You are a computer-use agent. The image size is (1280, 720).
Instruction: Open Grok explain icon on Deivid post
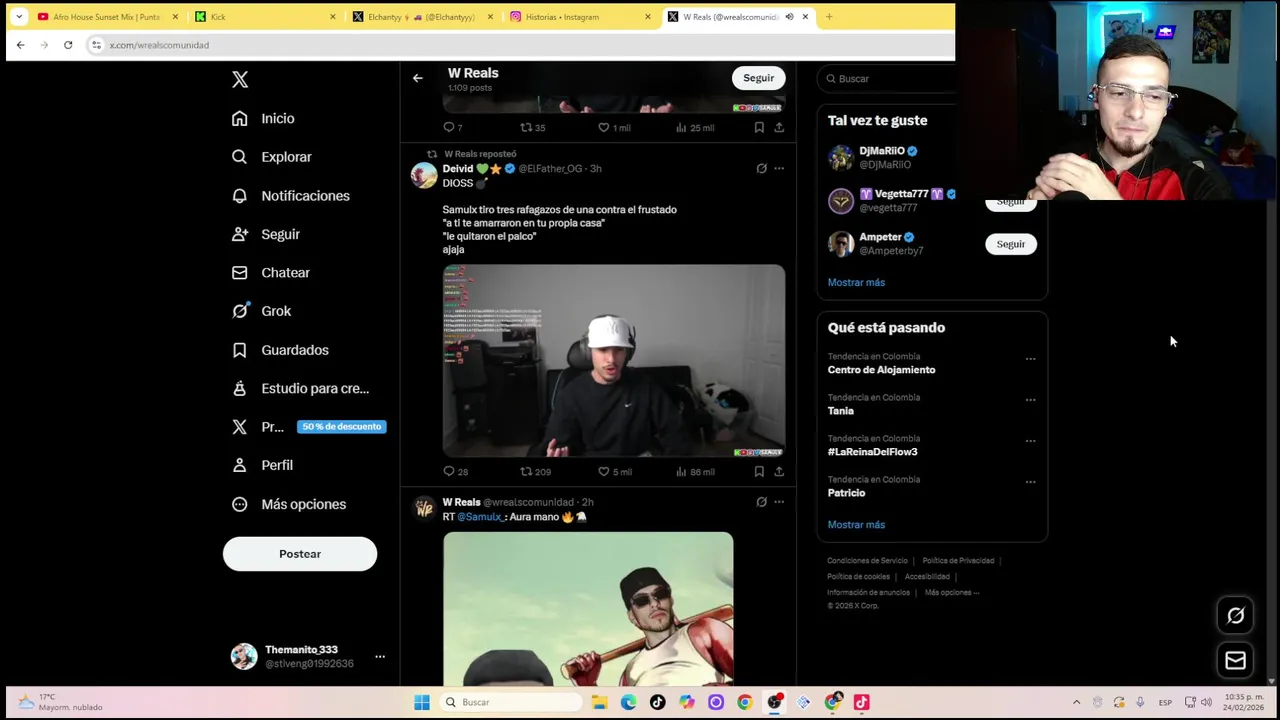[x=761, y=169]
